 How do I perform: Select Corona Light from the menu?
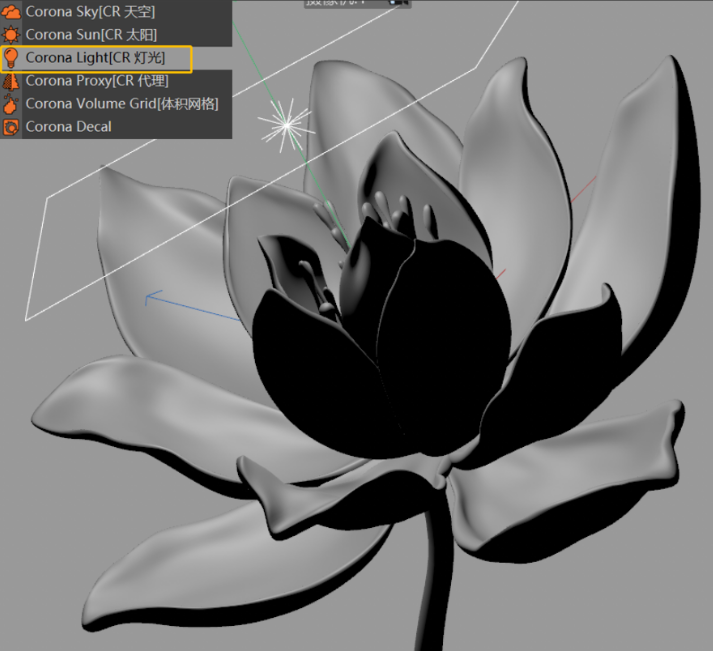(96, 58)
